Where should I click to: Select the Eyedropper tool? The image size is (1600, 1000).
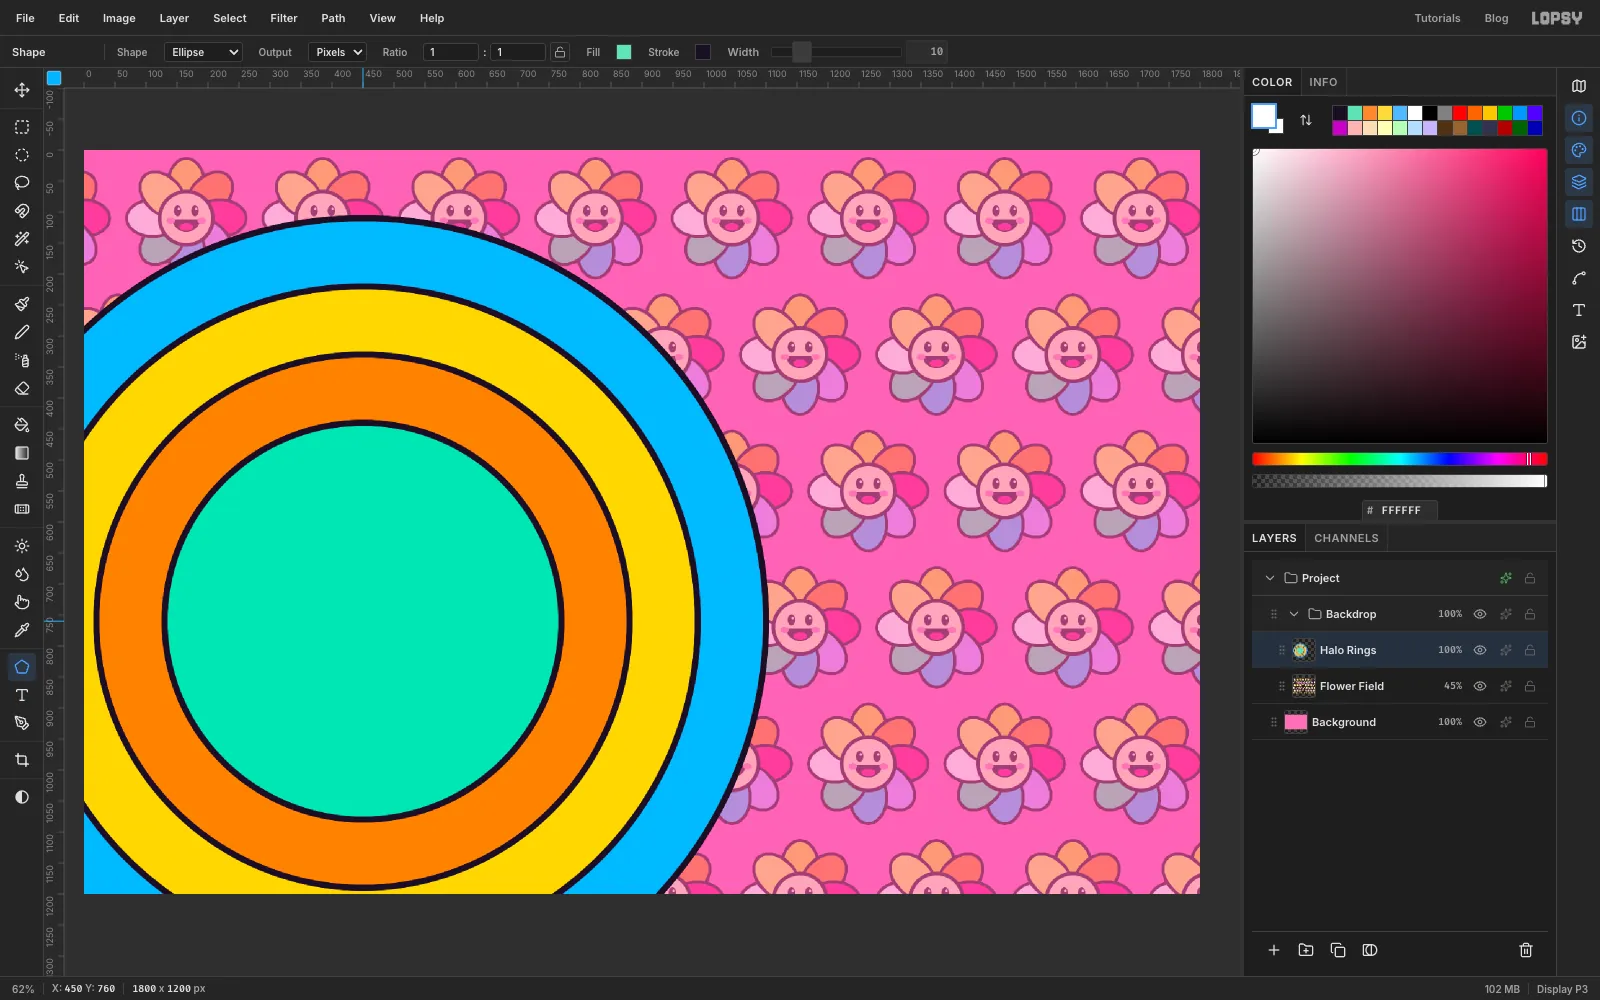point(22,630)
